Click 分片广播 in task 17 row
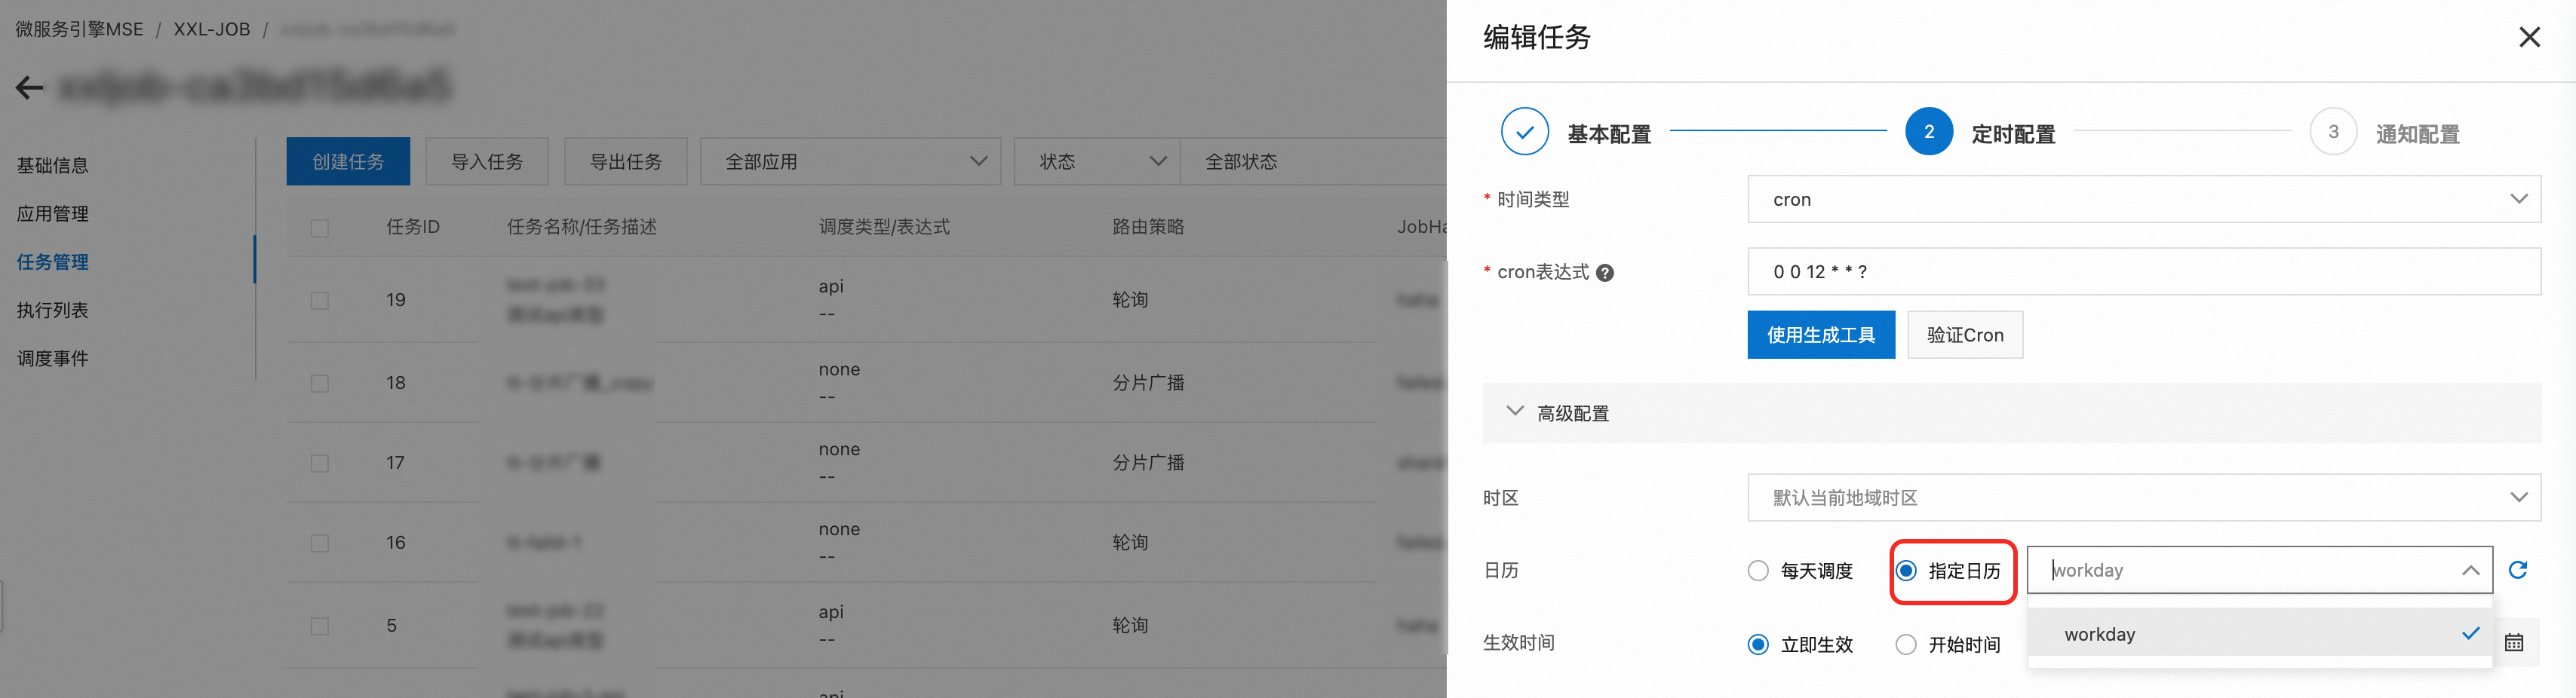This screenshot has width=2576, height=698. tap(1148, 463)
